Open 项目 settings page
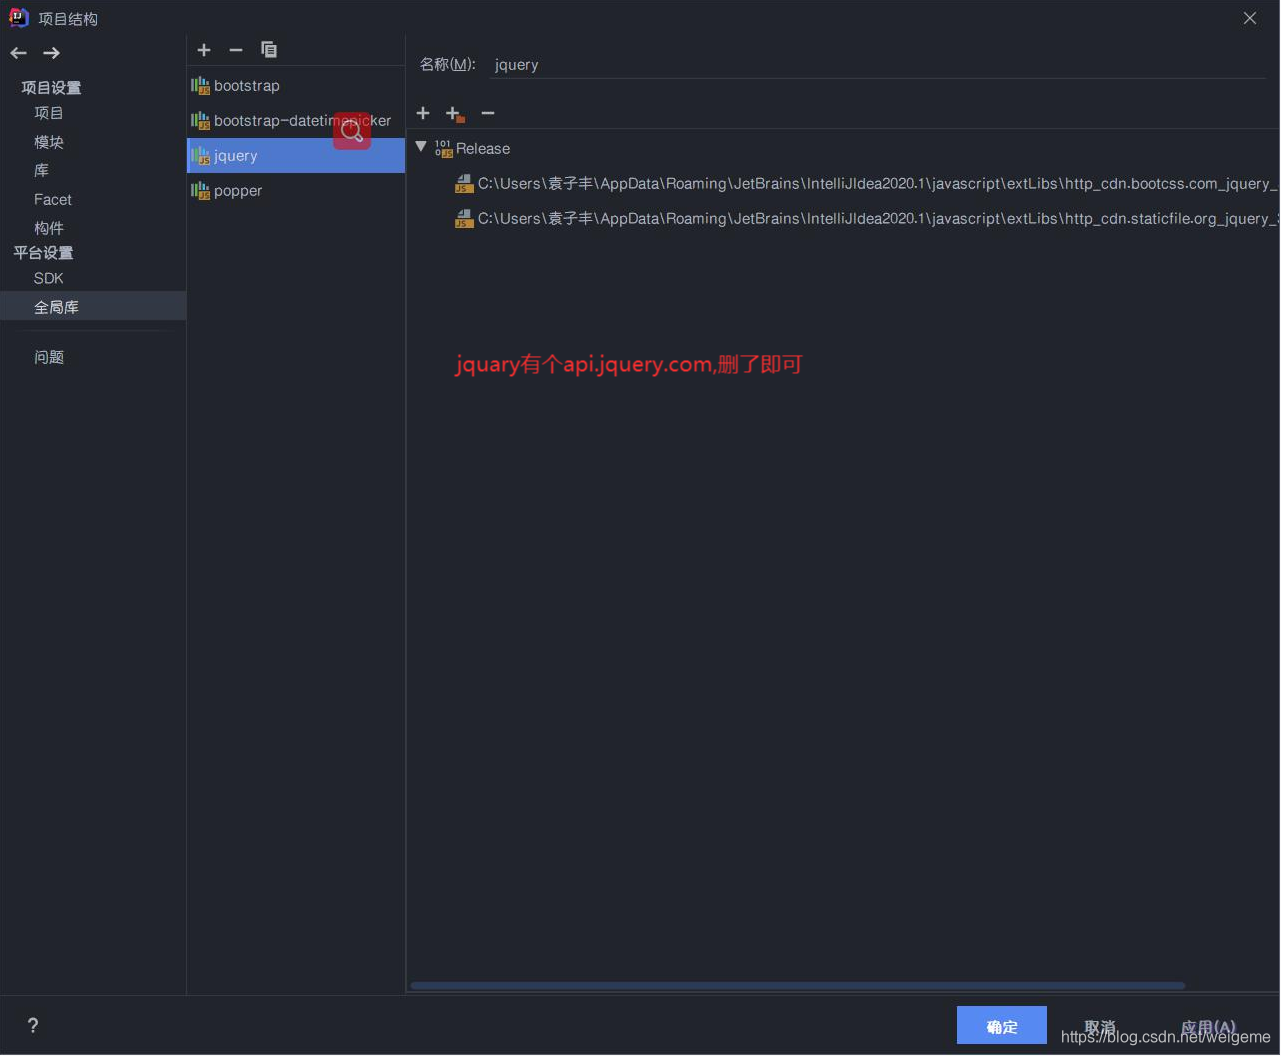 coord(49,113)
